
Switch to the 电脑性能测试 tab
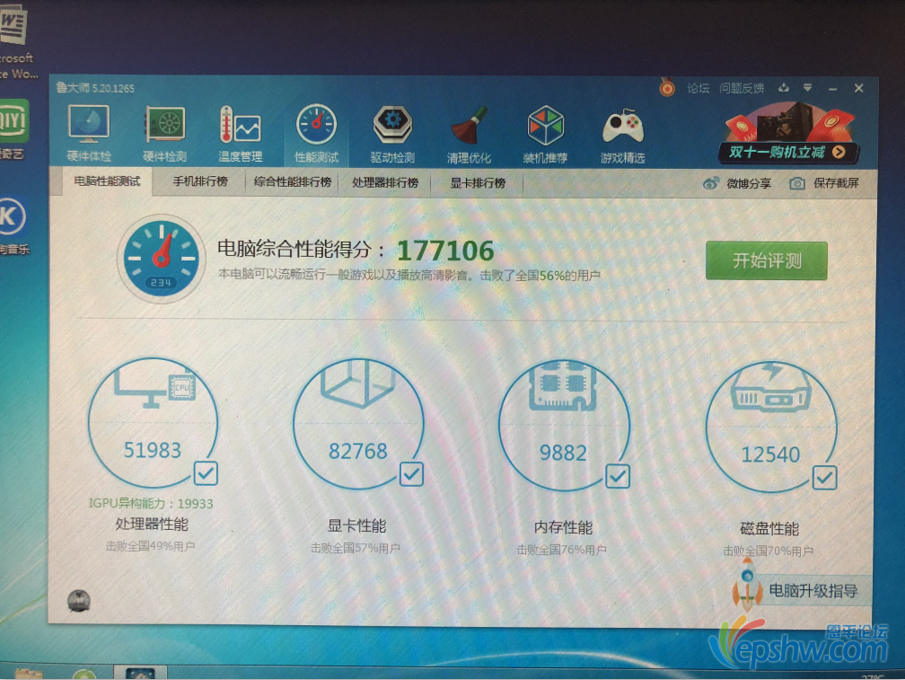[x=107, y=181]
